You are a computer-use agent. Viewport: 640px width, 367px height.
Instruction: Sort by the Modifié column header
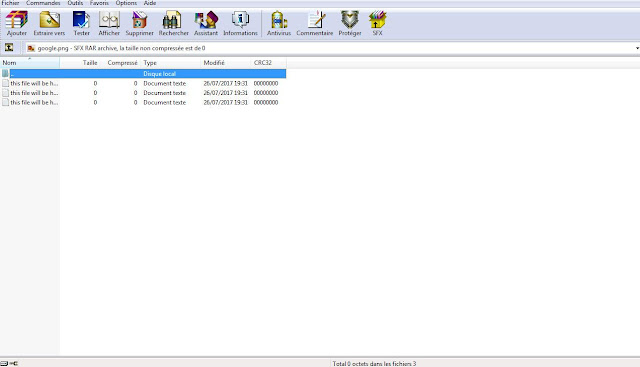pos(226,63)
